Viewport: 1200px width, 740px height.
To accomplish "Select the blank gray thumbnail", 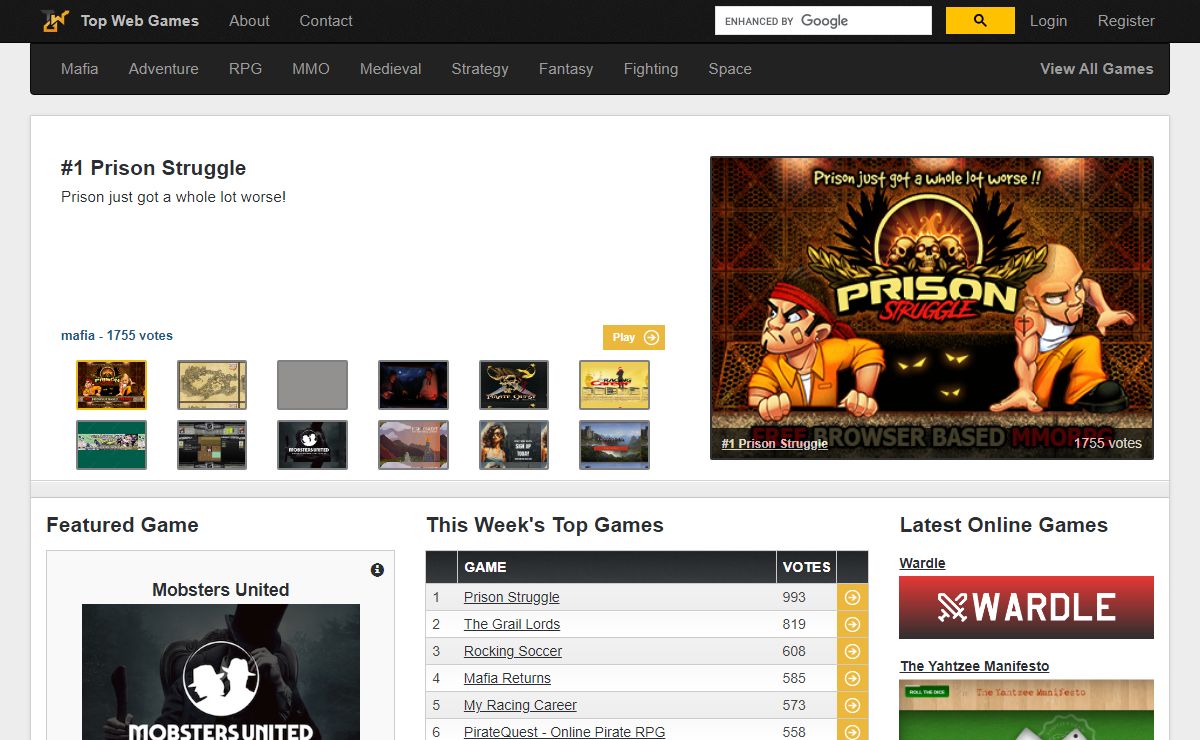I will coord(312,385).
